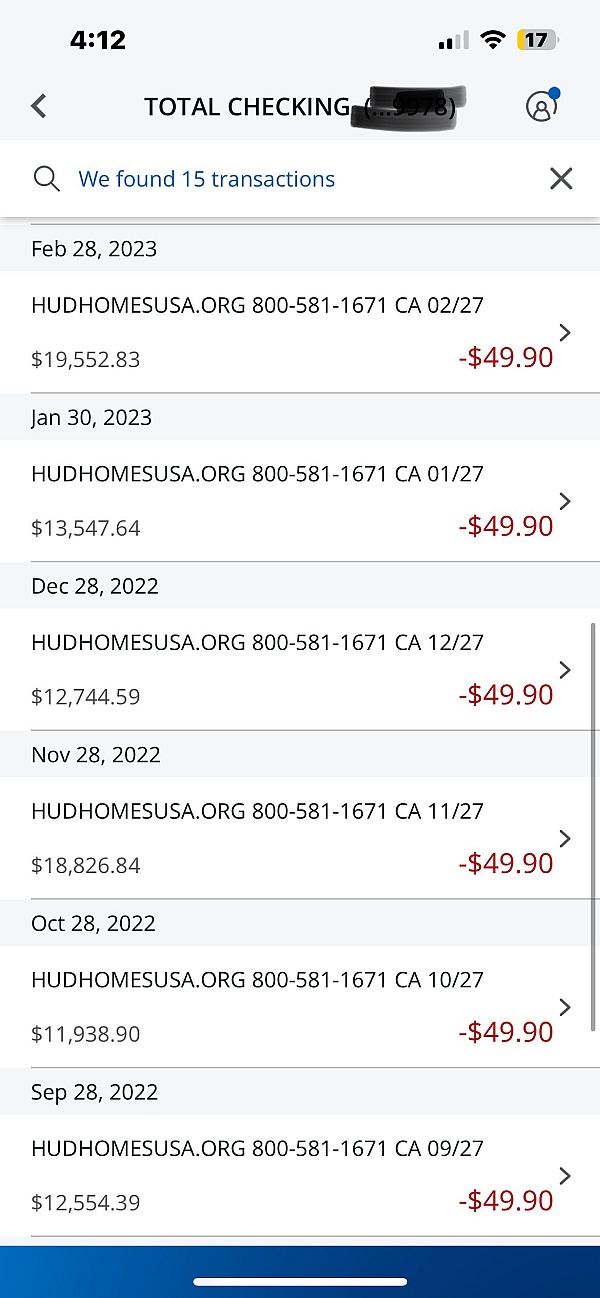Viewport: 600px width, 1298px height.
Task: Open Sep 28, 2022 transaction chevron
Action: pos(565,1176)
